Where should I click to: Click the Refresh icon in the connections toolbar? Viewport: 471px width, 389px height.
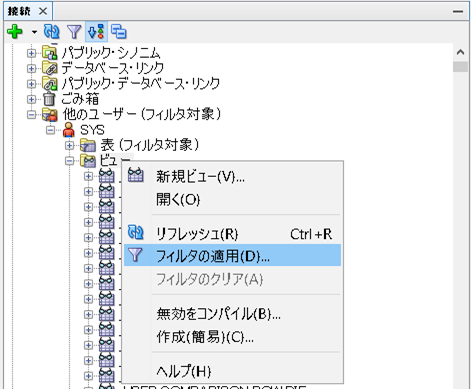52,32
